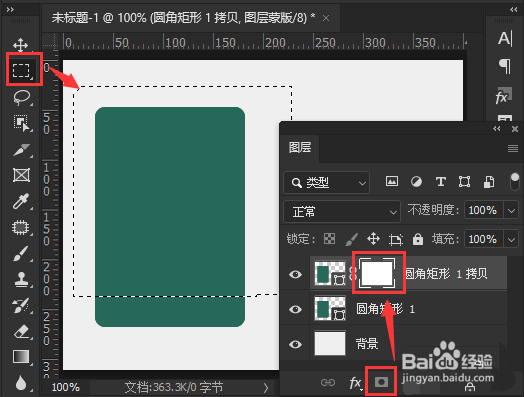The image size is (524, 397).
Task: Open the Character panel icon
Action: click(505, 38)
